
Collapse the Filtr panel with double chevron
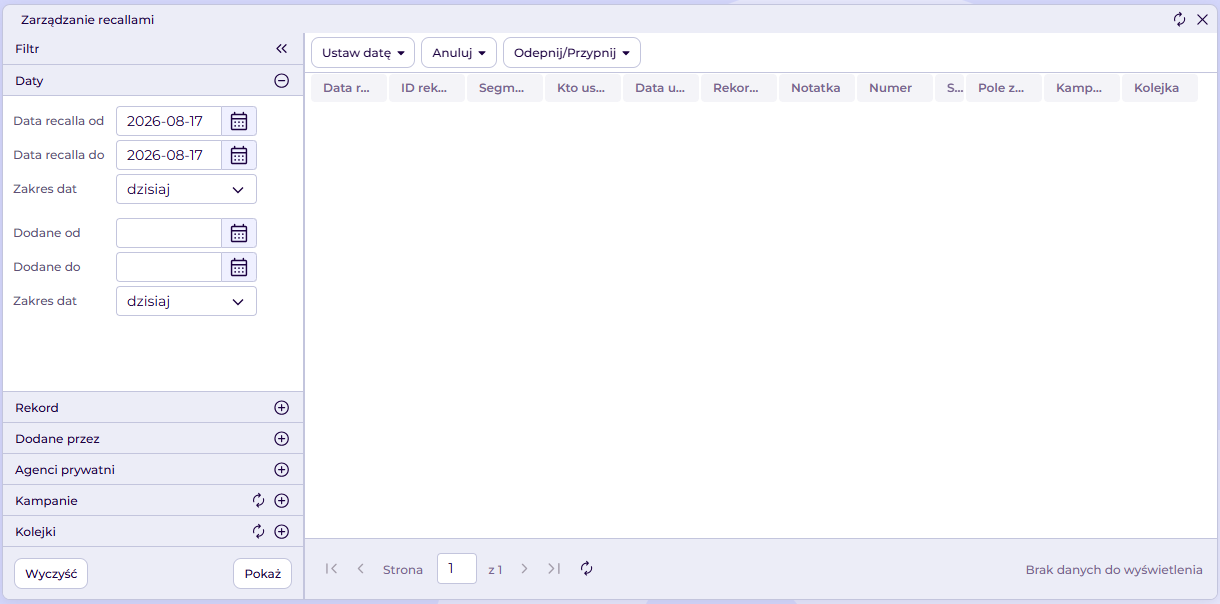281,48
